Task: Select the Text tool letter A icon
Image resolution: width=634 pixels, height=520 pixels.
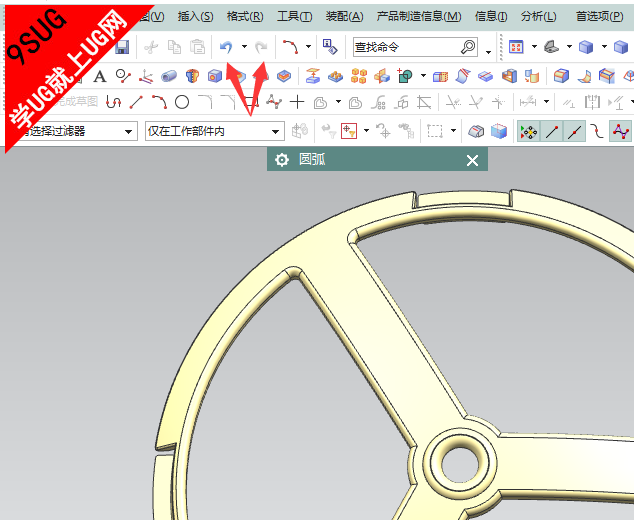Action: pos(100,76)
